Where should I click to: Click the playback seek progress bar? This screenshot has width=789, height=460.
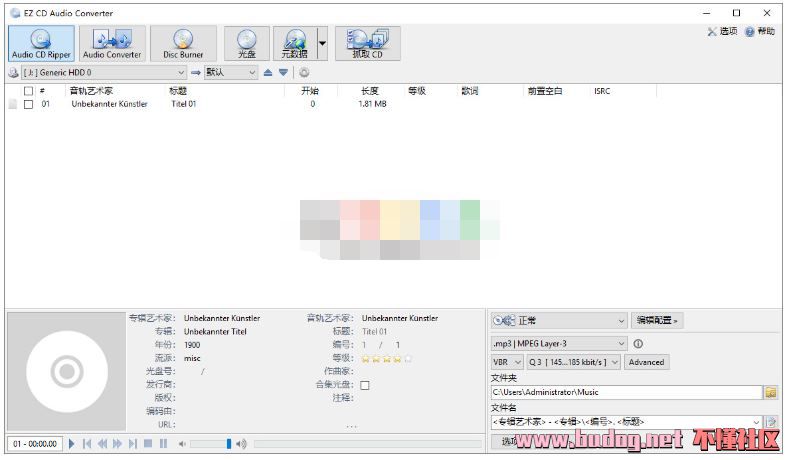tap(368, 444)
